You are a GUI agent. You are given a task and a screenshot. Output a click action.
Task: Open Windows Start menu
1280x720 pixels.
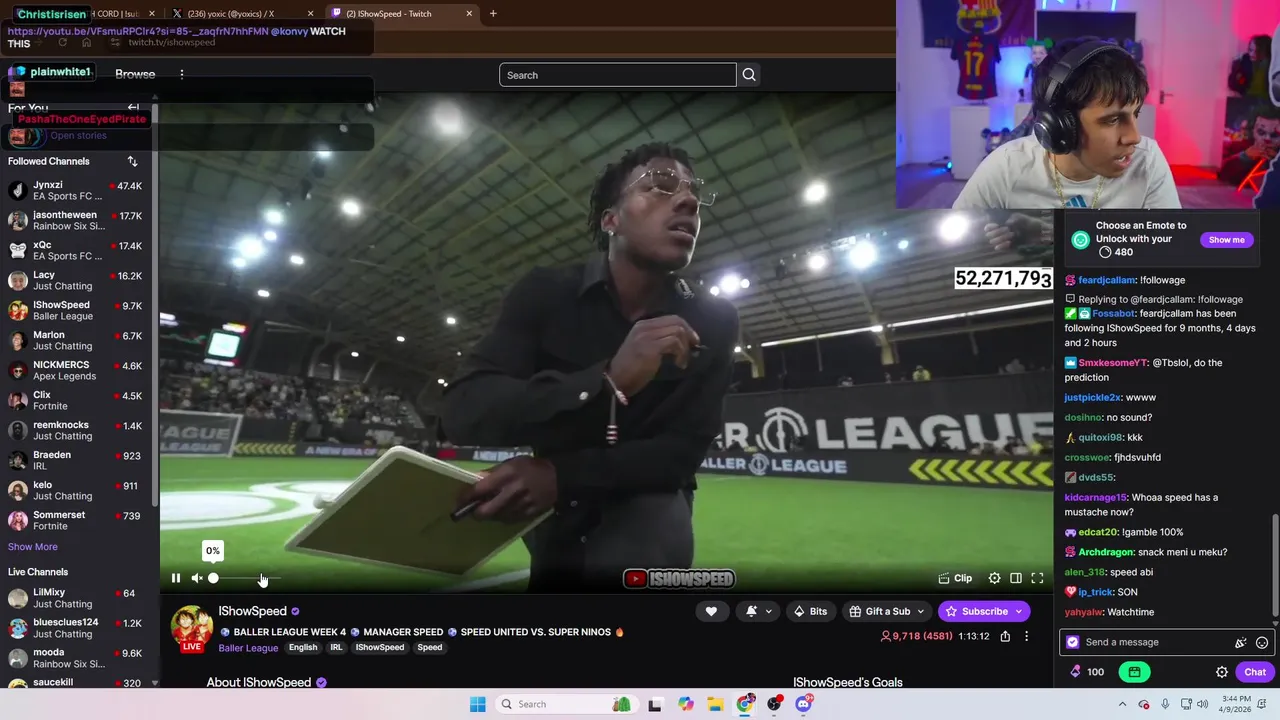(478, 704)
